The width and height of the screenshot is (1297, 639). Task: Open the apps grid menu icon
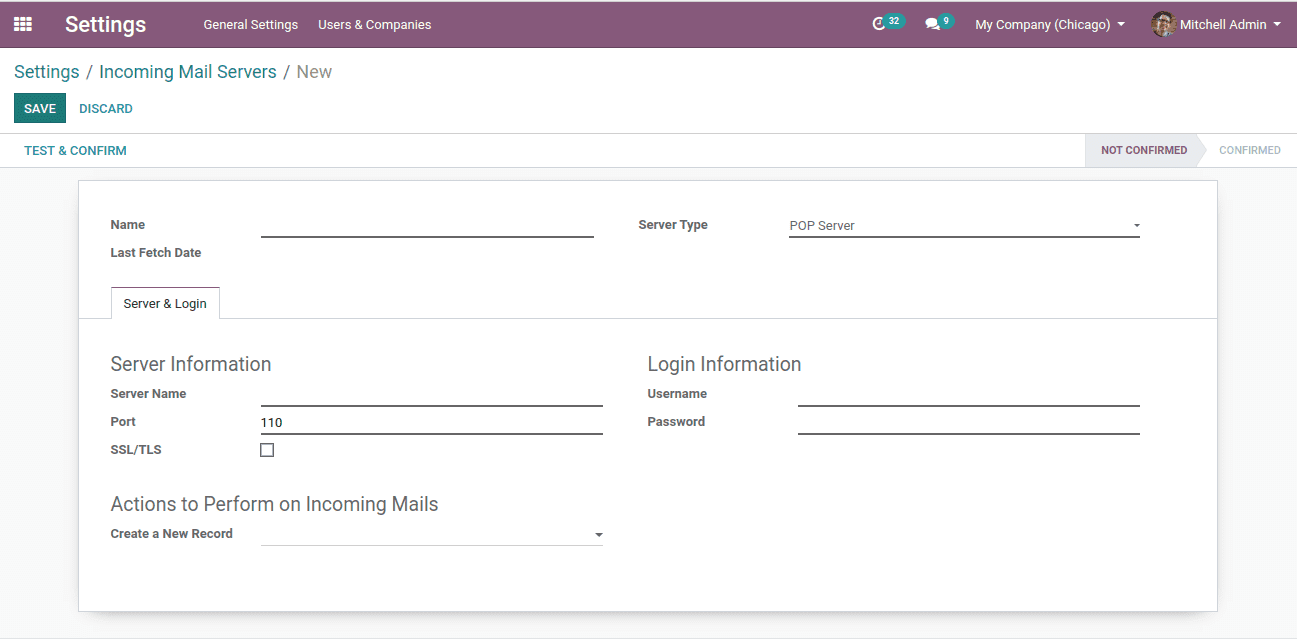pos(22,24)
